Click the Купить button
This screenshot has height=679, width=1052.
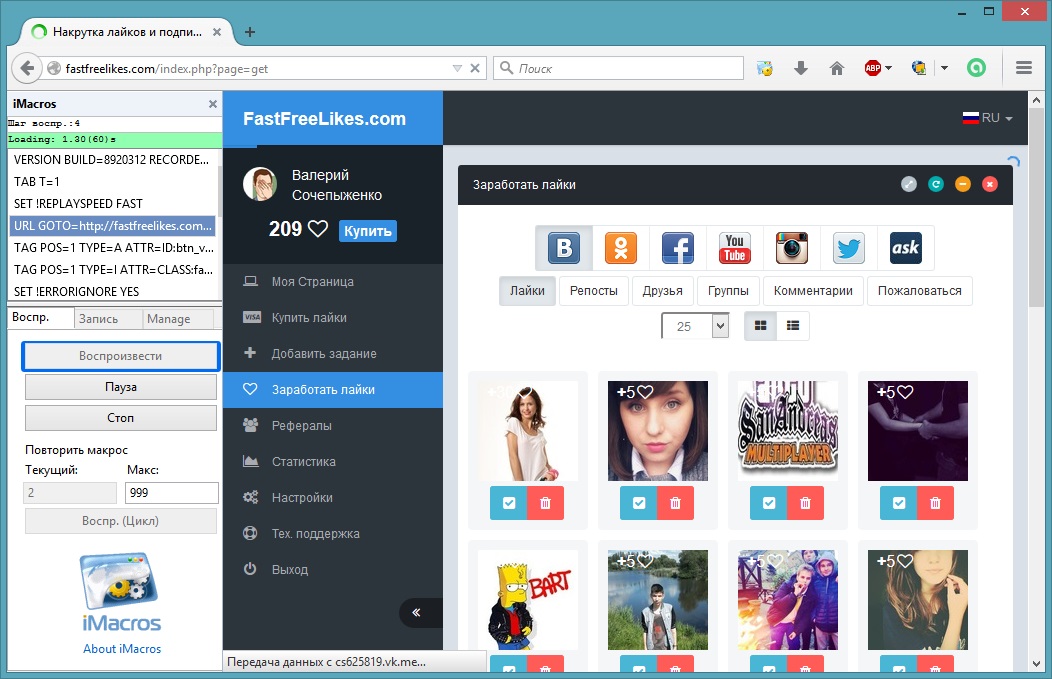tap(368, 231)
